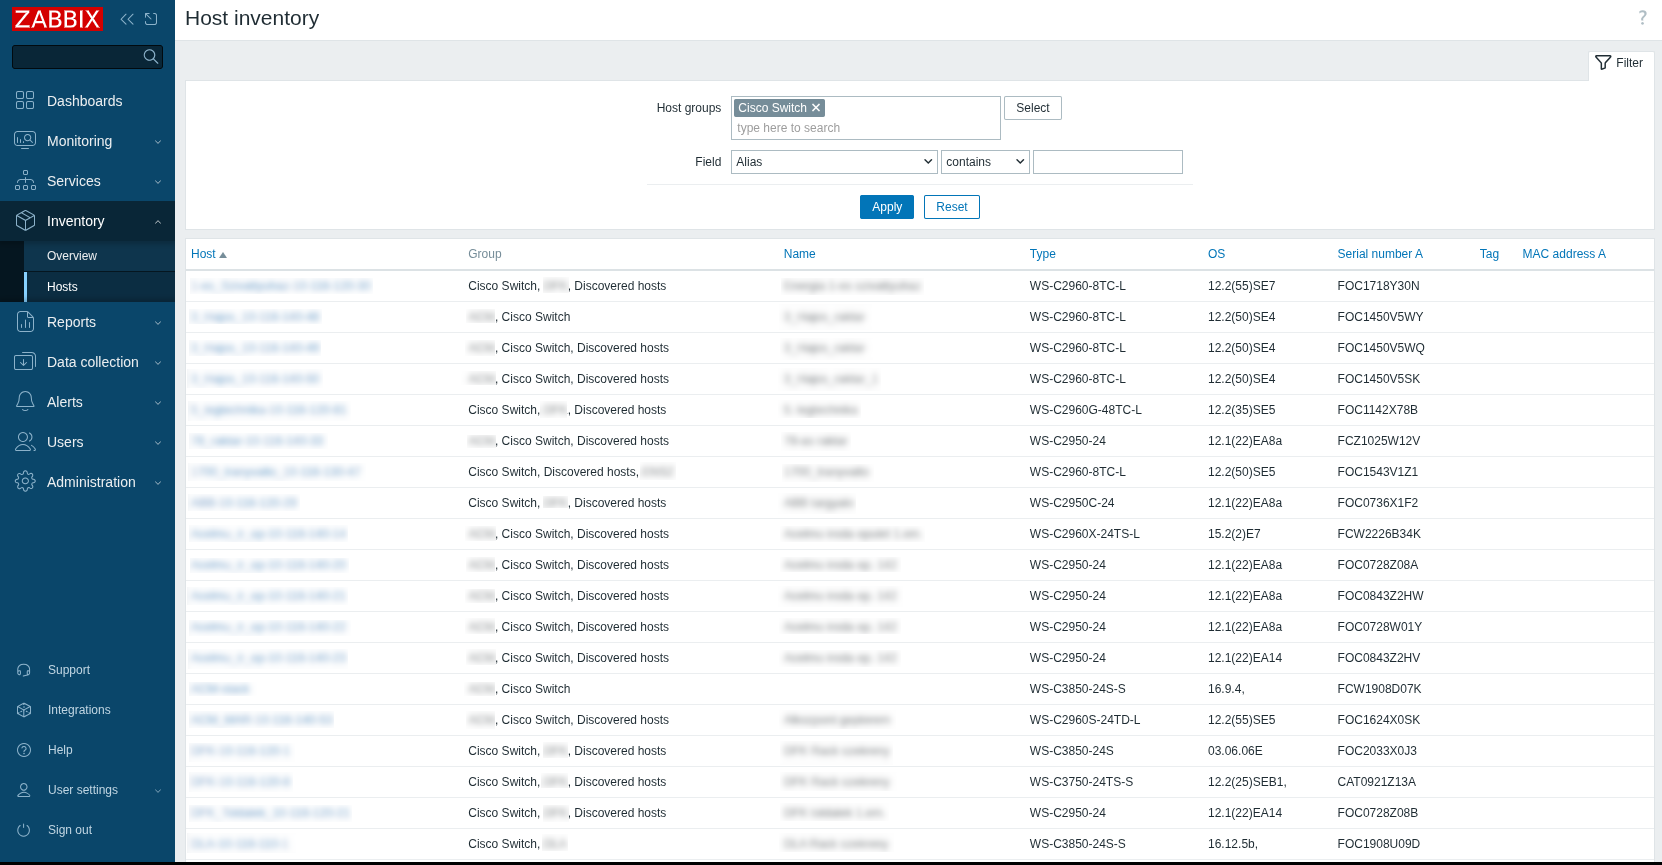
Task: Click the filter value text field
Action: point(1107,162)
